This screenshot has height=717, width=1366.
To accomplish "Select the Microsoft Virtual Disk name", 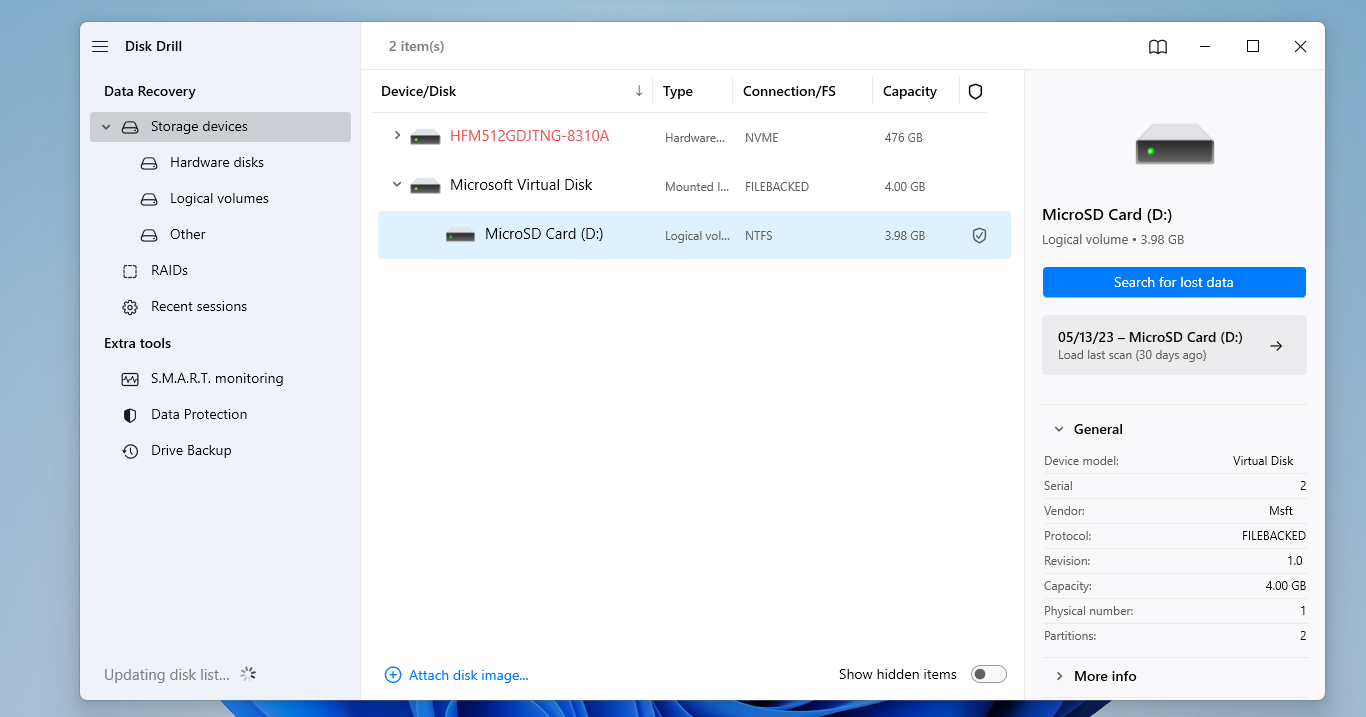I will [x=521, y=185].
